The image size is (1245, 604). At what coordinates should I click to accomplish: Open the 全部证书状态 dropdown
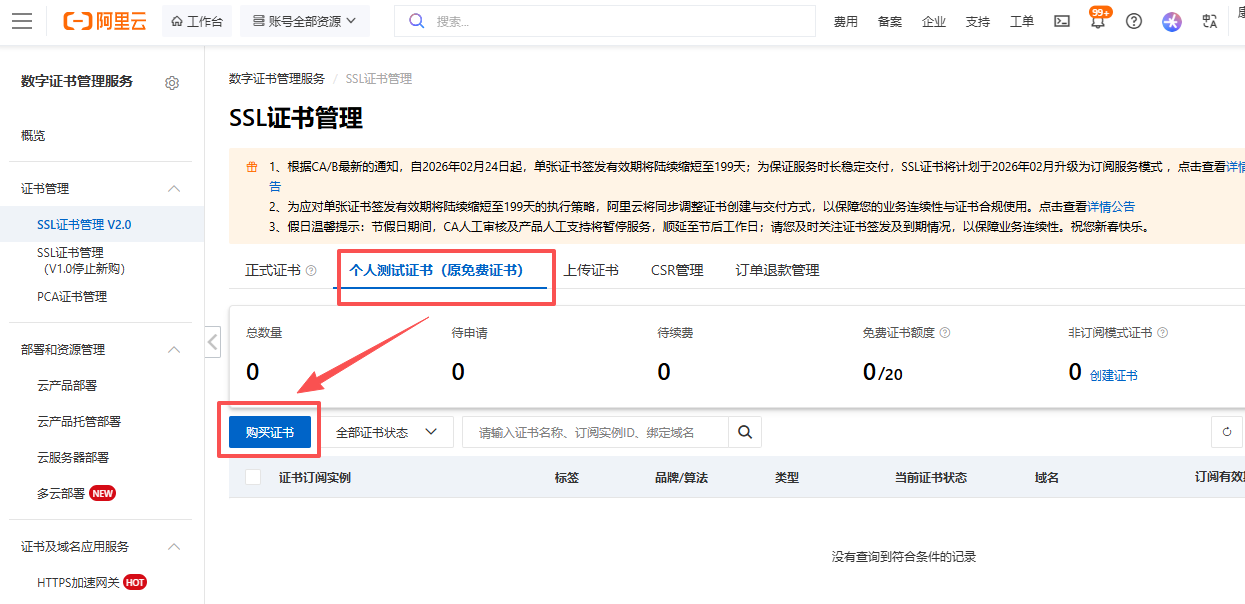387,432
